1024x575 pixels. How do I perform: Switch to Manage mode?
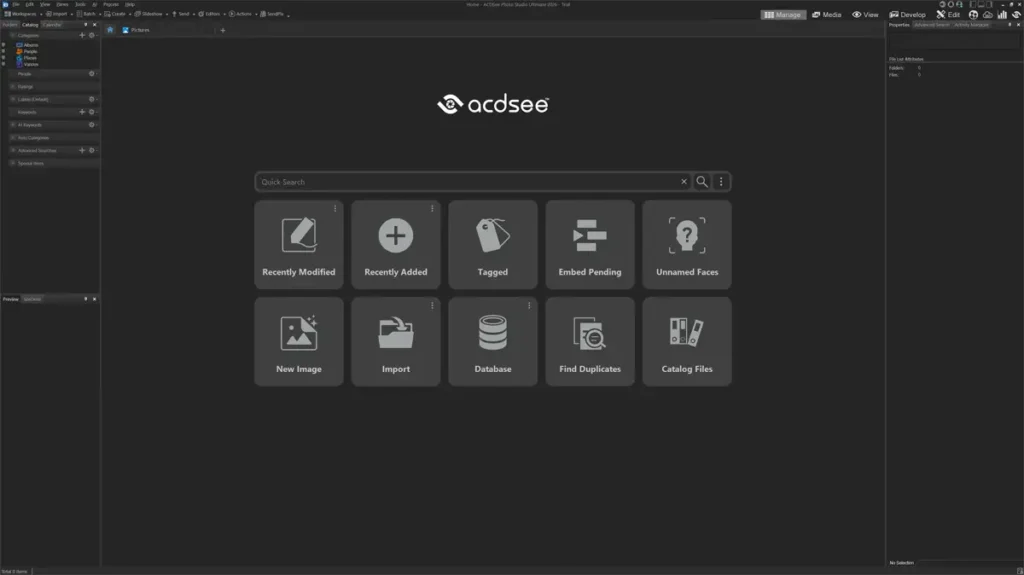[x=782, y=14]
